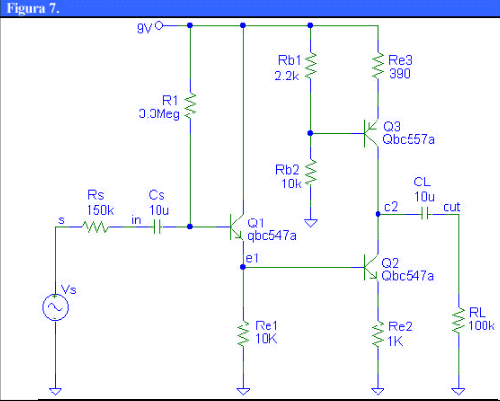The width and height of the screenshot is (500, 401).
Task: Click the Rs 150k resistor symbol
Action: [x=95, y=227]
